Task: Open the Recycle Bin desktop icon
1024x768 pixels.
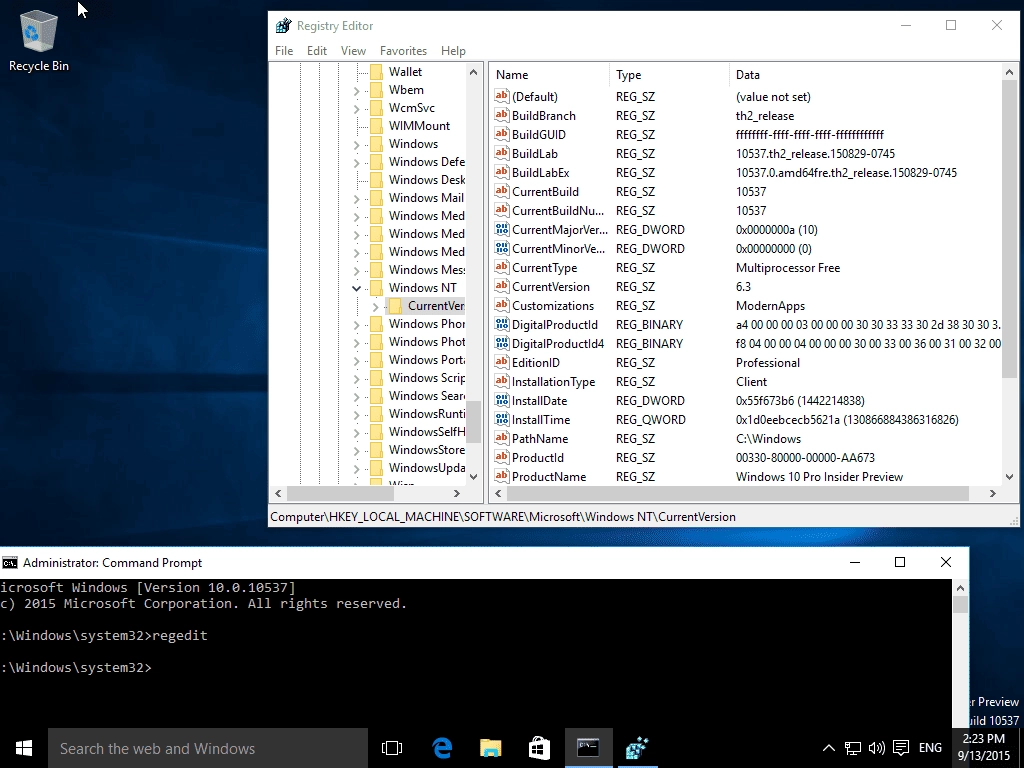Action: click(x=39, y=40)
